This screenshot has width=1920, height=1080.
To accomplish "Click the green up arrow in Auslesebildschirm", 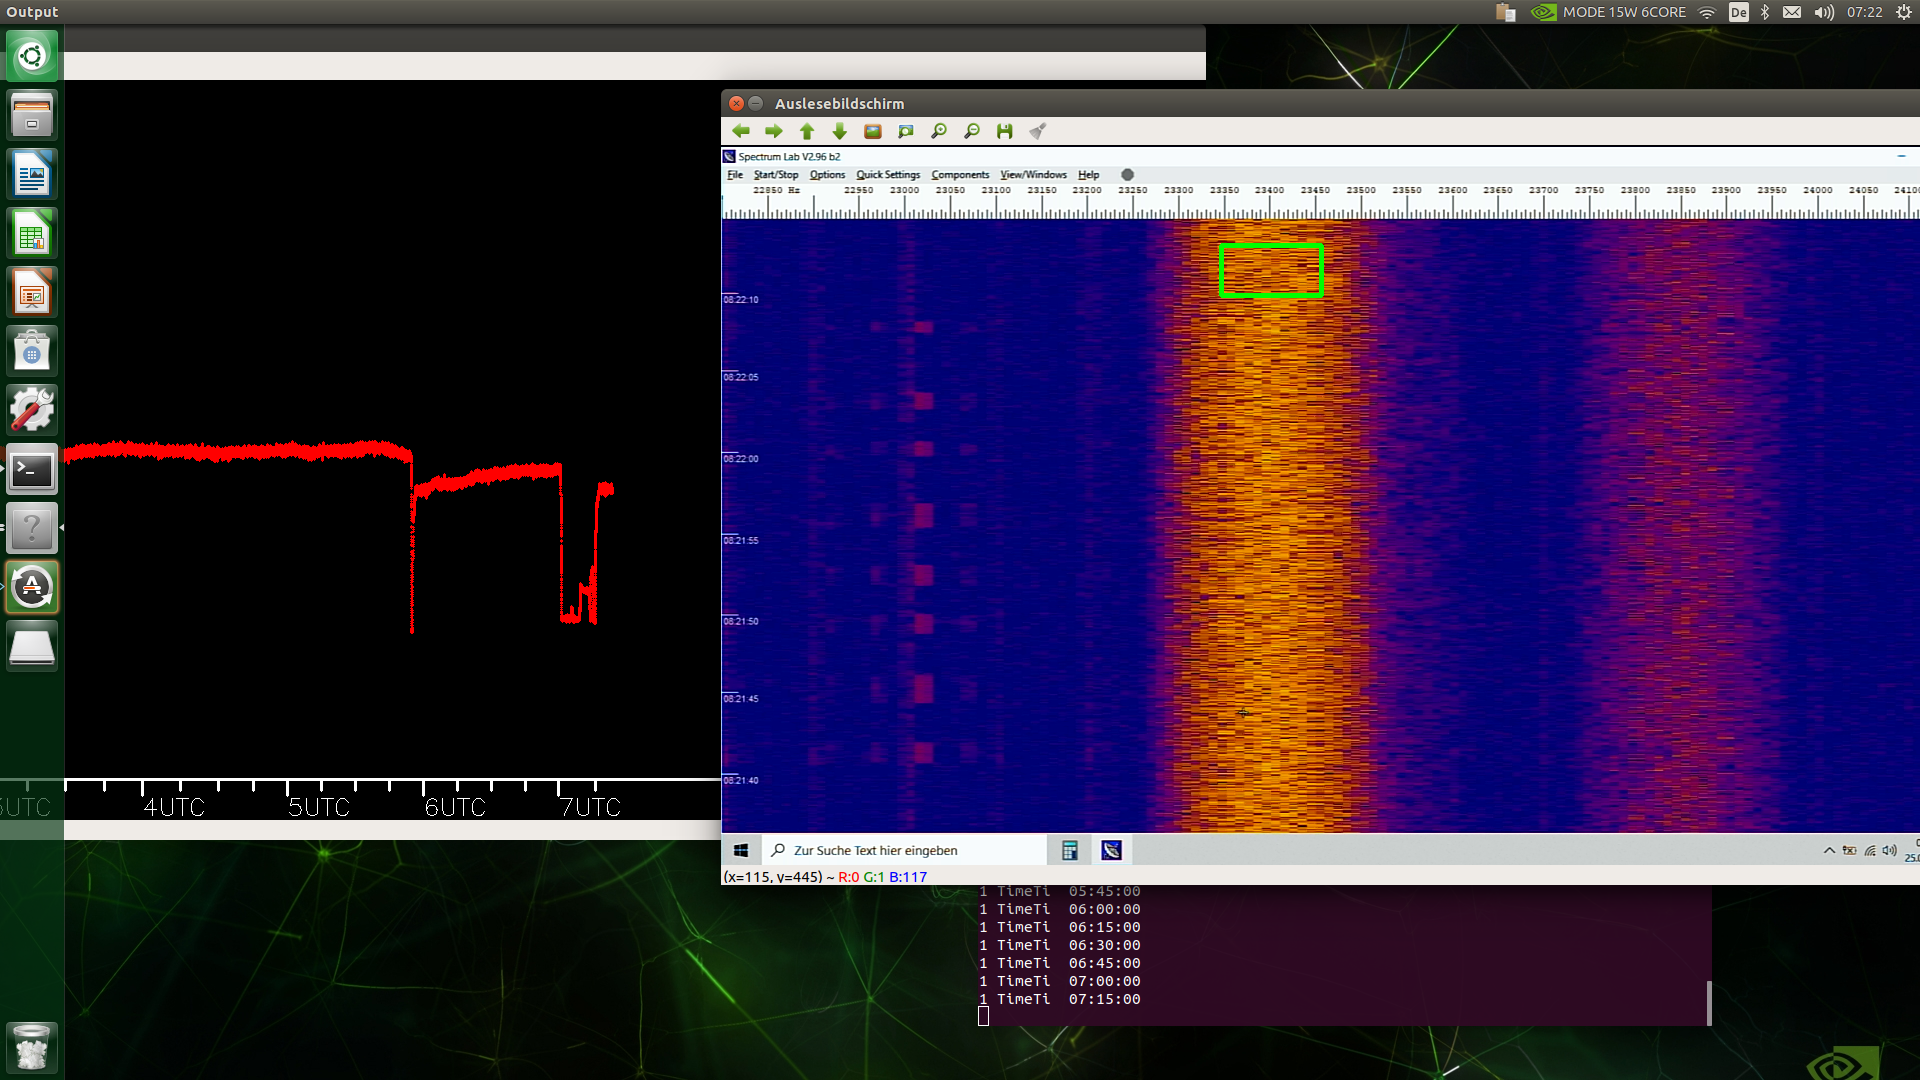I will click(x=807, y=131).
